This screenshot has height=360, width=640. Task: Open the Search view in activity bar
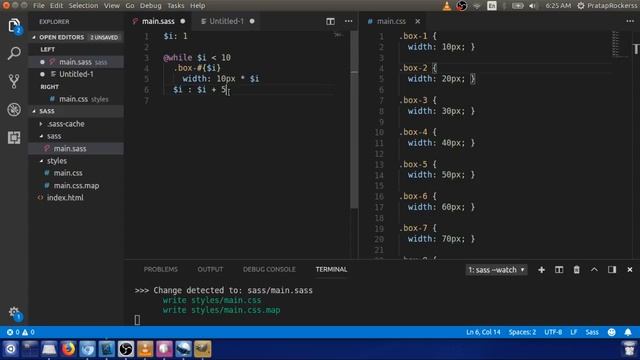pos(14,53)
